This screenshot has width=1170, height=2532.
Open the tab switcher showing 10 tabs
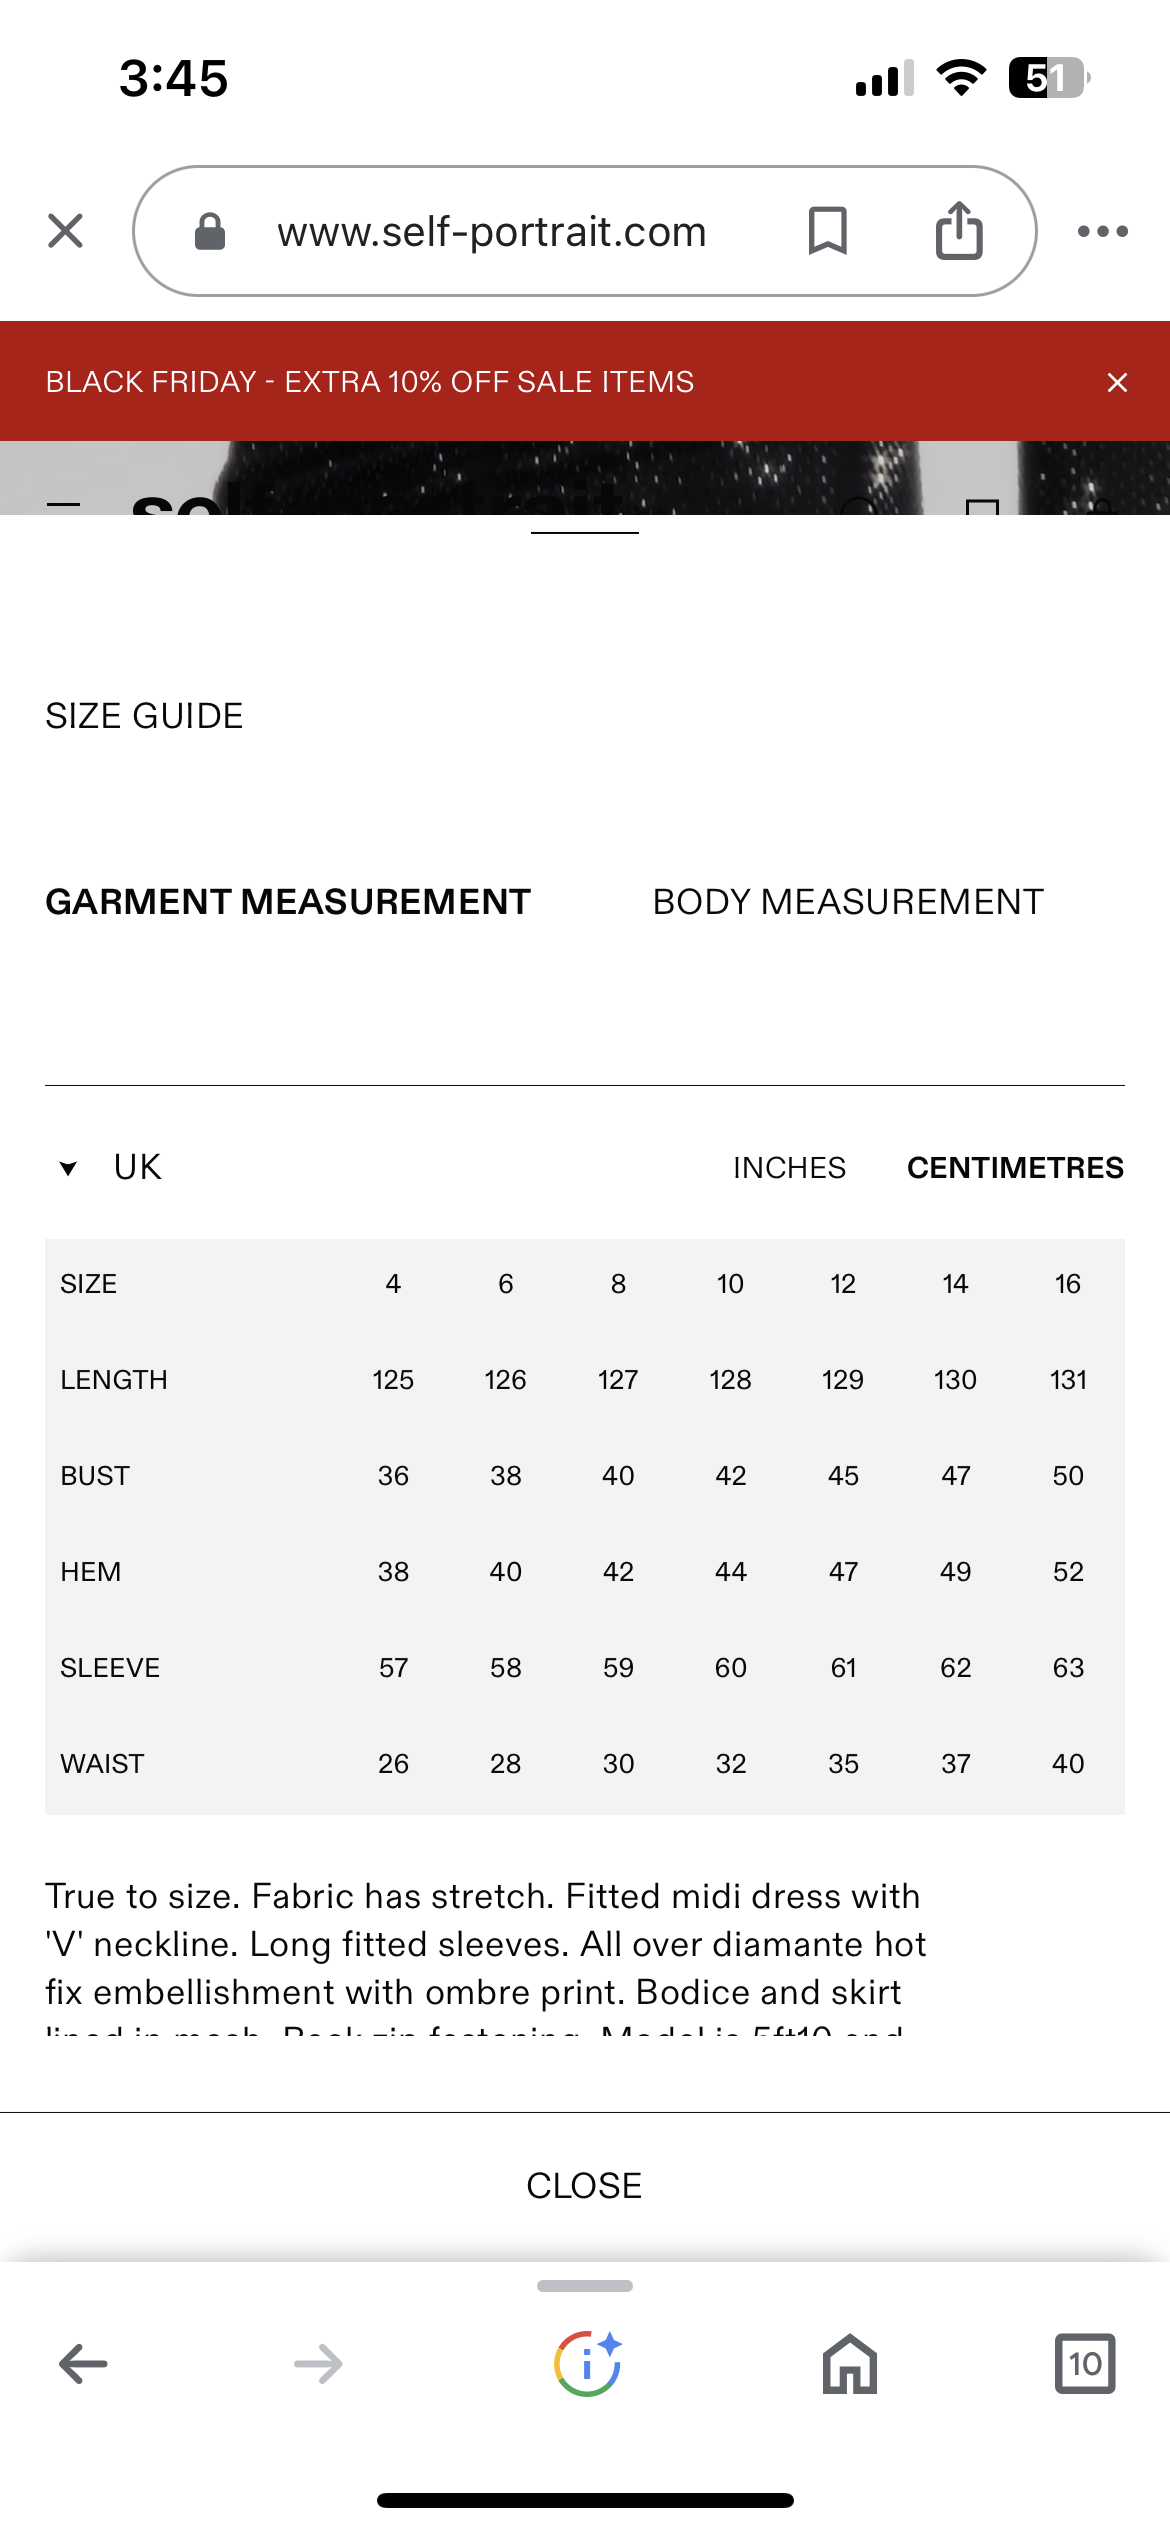(x=1085, y=2364)
